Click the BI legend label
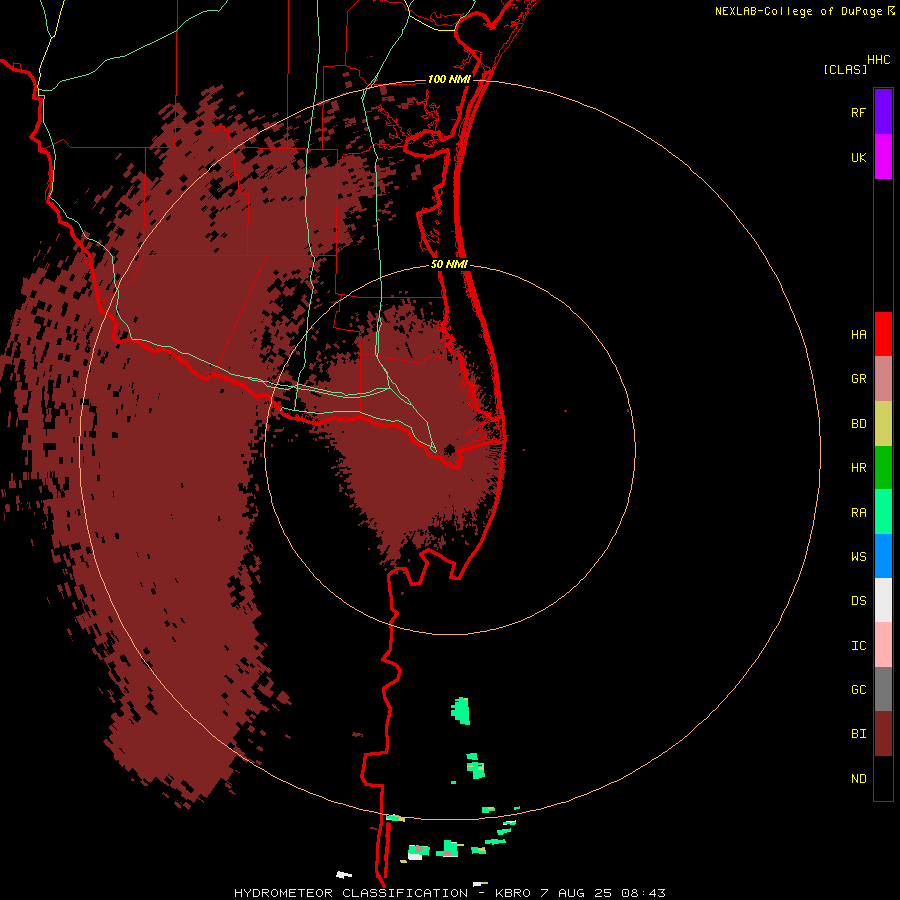Viewport: 900px width, 900px height. coord(858,734)
